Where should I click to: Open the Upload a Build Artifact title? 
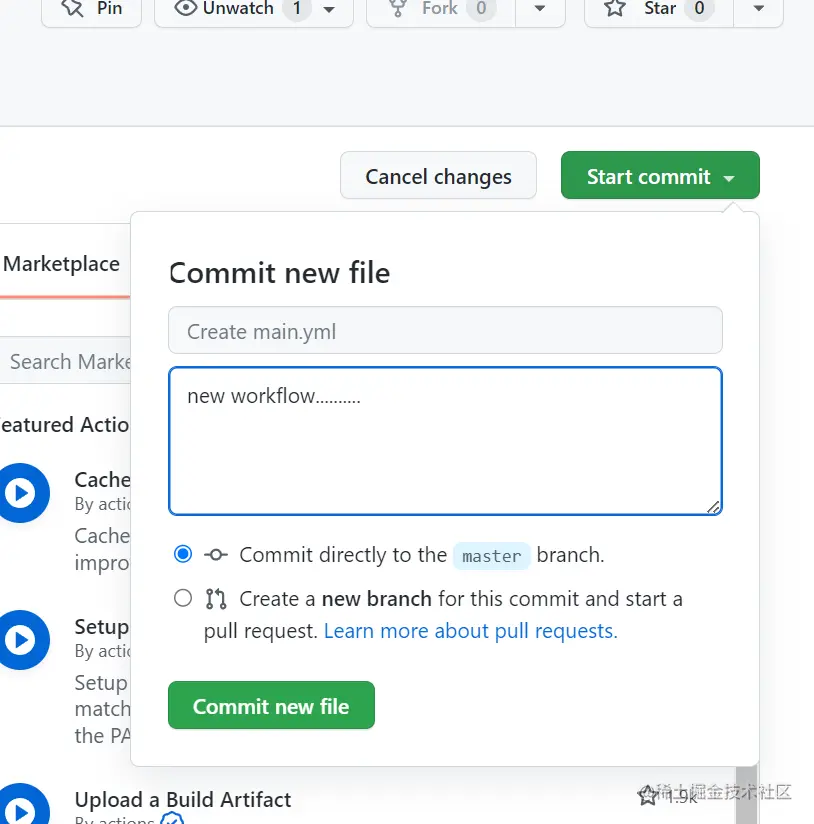click(x=183, y=799)
